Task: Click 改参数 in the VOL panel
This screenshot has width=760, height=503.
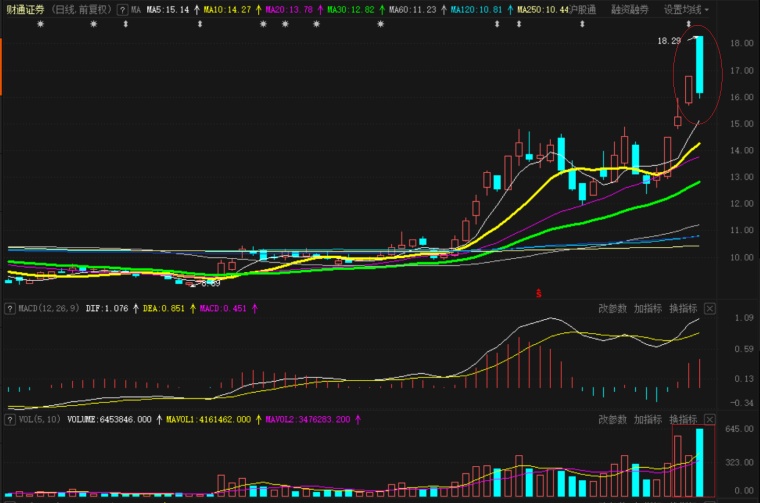Action: coord(613,420)
